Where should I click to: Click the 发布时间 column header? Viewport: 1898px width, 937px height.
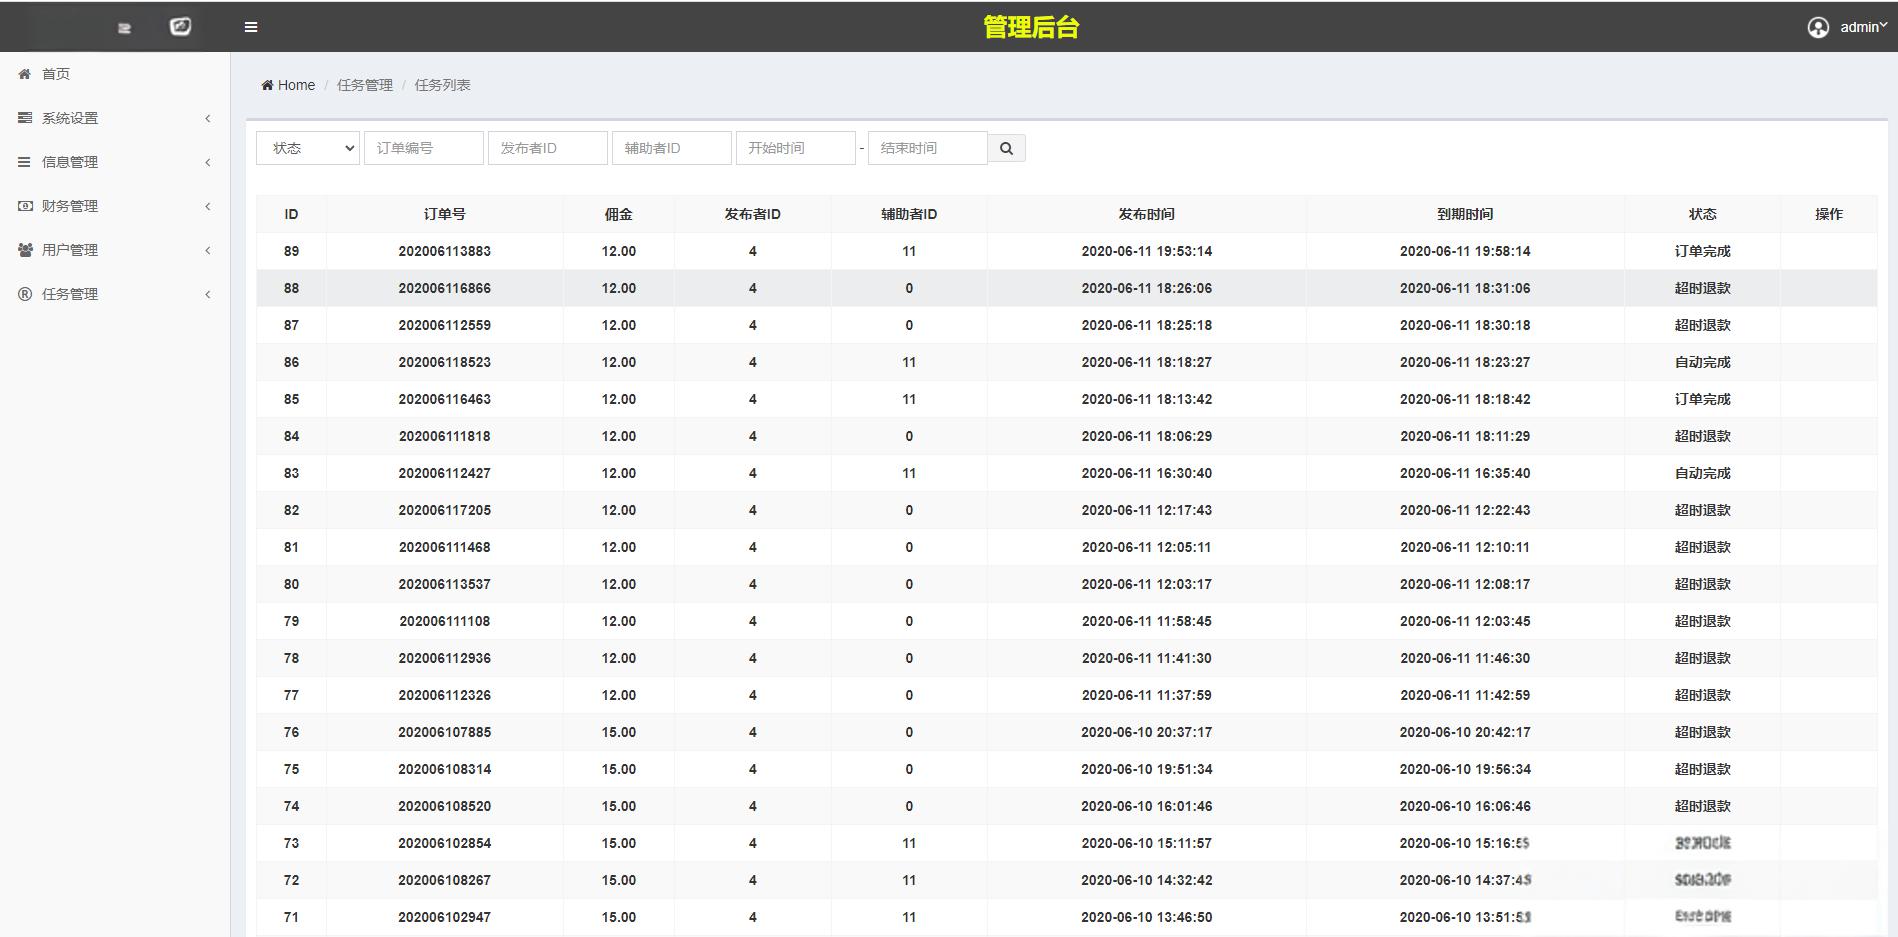(x=1147, y=214)
